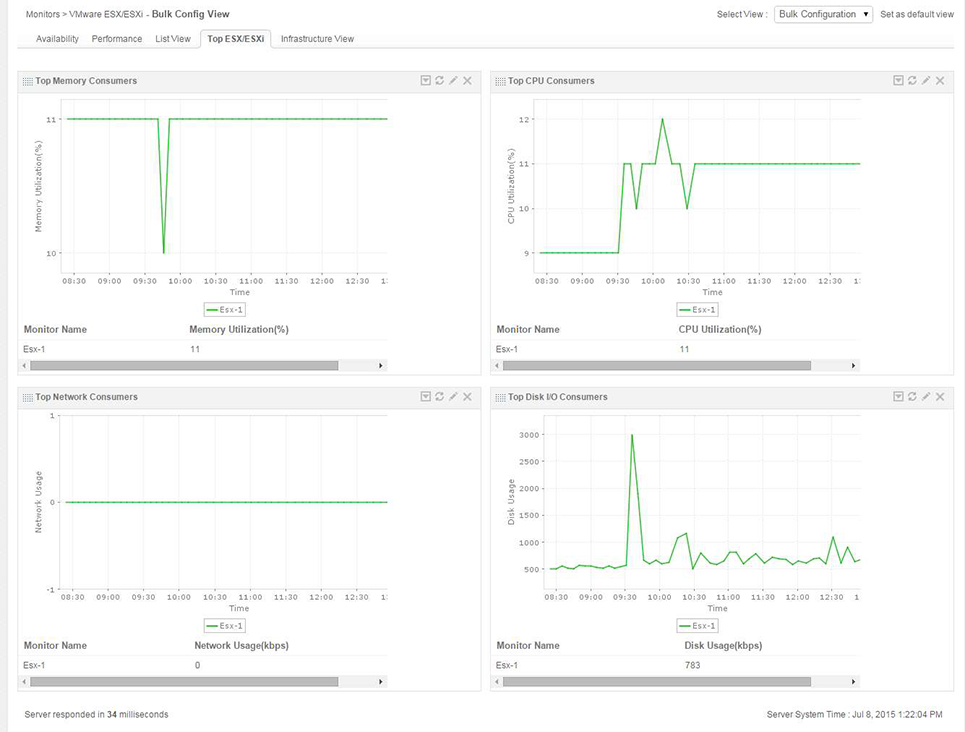Edit the Top CPU Consumers widget
The image size is (965, 732).
[x=926, y=81]
